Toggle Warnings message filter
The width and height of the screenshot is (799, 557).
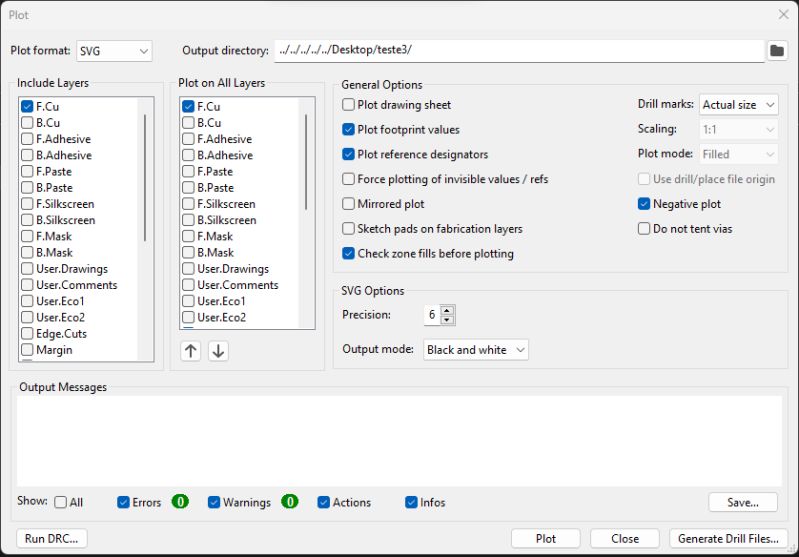pos(214,502)
